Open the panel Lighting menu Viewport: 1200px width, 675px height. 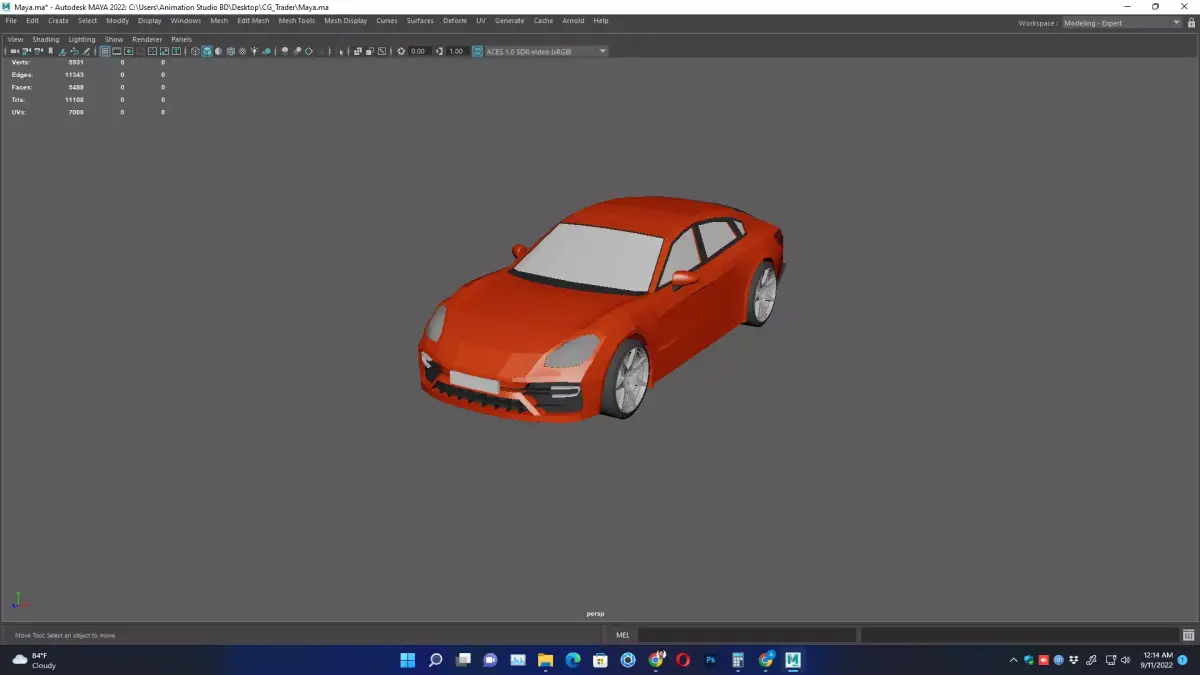pos(82,40)
